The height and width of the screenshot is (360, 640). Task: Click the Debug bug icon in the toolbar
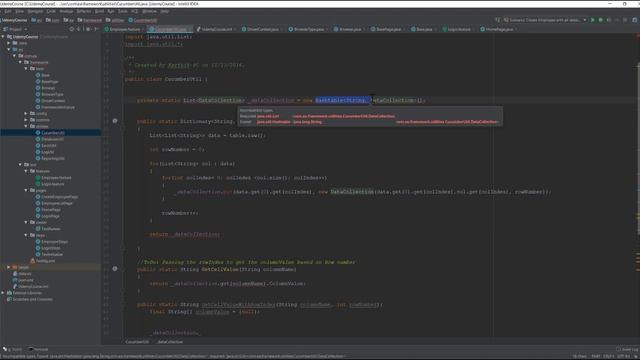coord(600,20)
